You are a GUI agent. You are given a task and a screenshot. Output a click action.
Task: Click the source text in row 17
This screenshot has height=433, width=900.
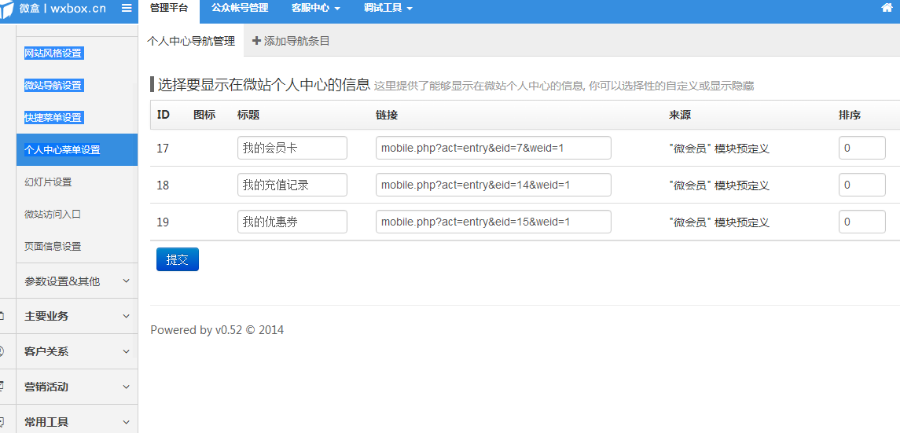[719, 149]
